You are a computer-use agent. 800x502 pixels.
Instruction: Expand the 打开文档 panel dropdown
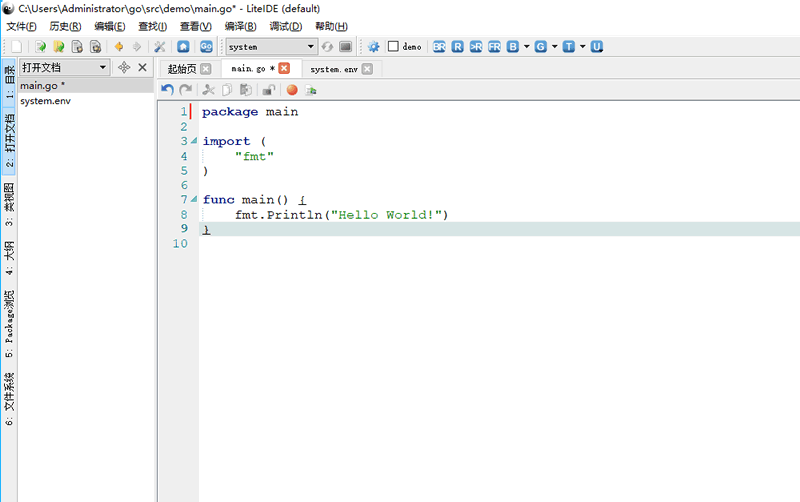102,68
